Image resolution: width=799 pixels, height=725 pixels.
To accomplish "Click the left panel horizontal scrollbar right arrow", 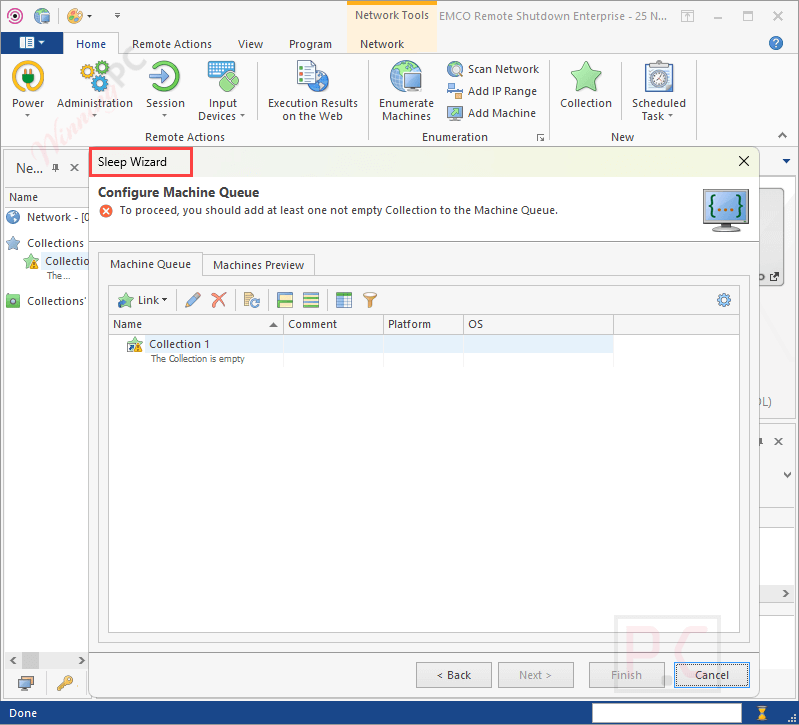I will pos(81,660).
